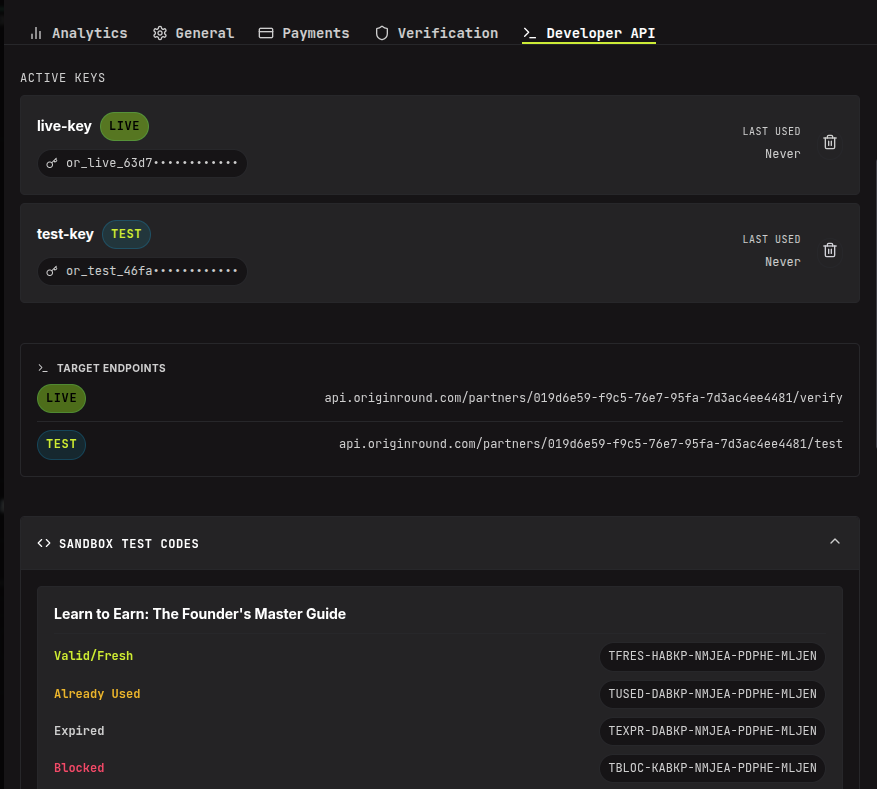Viewport: 877px width, 789px height.
Task: Delete the live-key with trash icon
Action: tap(830, 142)
